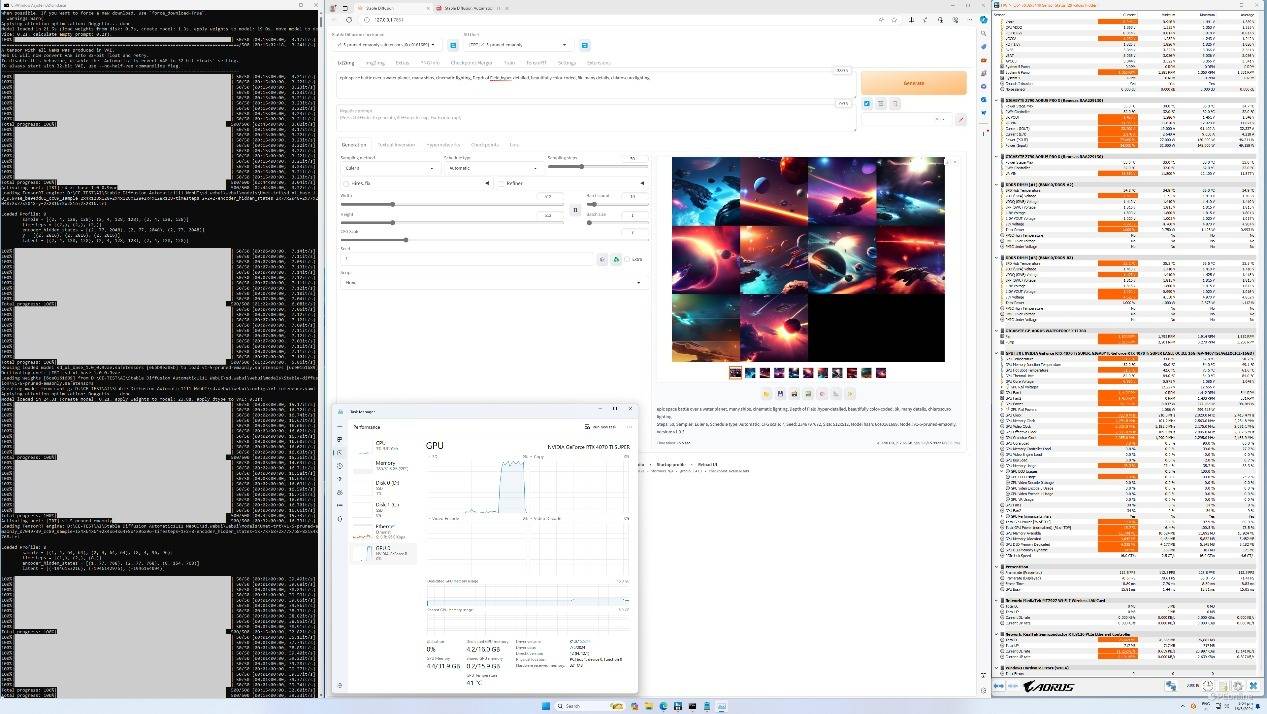Switch to the Textual Inversion sub-tab
This screenshot has height=714, width=1267.
click(x=397, y=145)
